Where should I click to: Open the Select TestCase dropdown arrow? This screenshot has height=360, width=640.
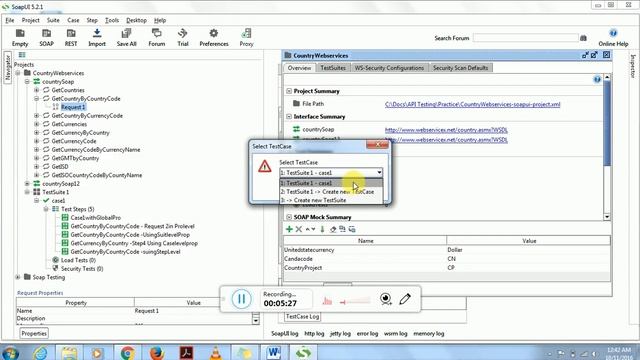point(379,173)
